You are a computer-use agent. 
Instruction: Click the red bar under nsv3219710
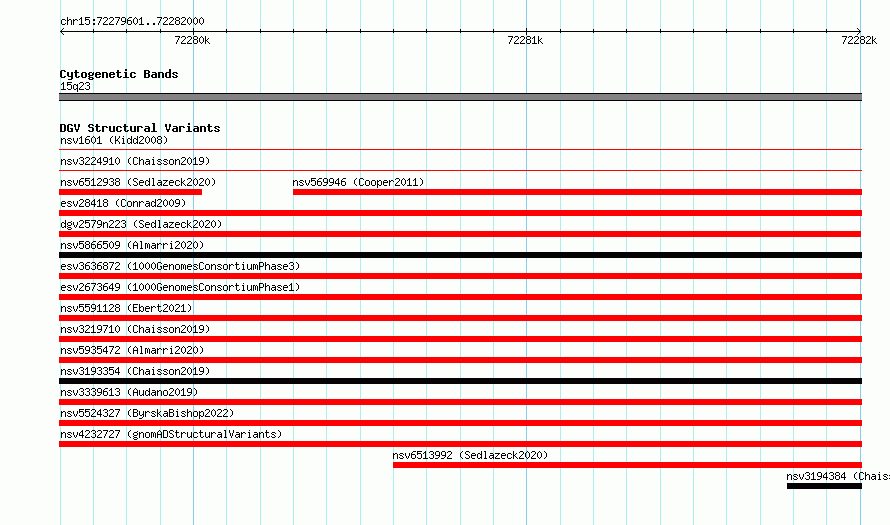coord(460,339)
